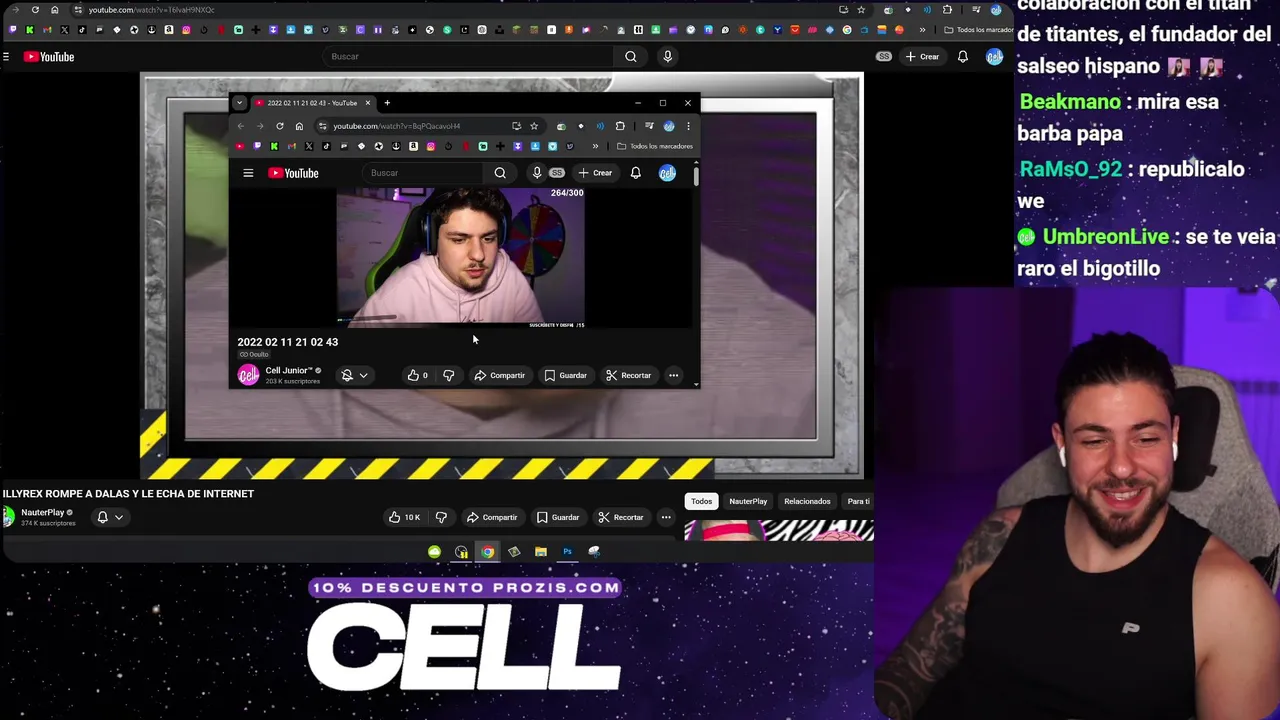Image resolution: width=1280 pixels, height=720 pixels.
Task: Click Guardar under Cell Junior video
Action: click(565, 375)
